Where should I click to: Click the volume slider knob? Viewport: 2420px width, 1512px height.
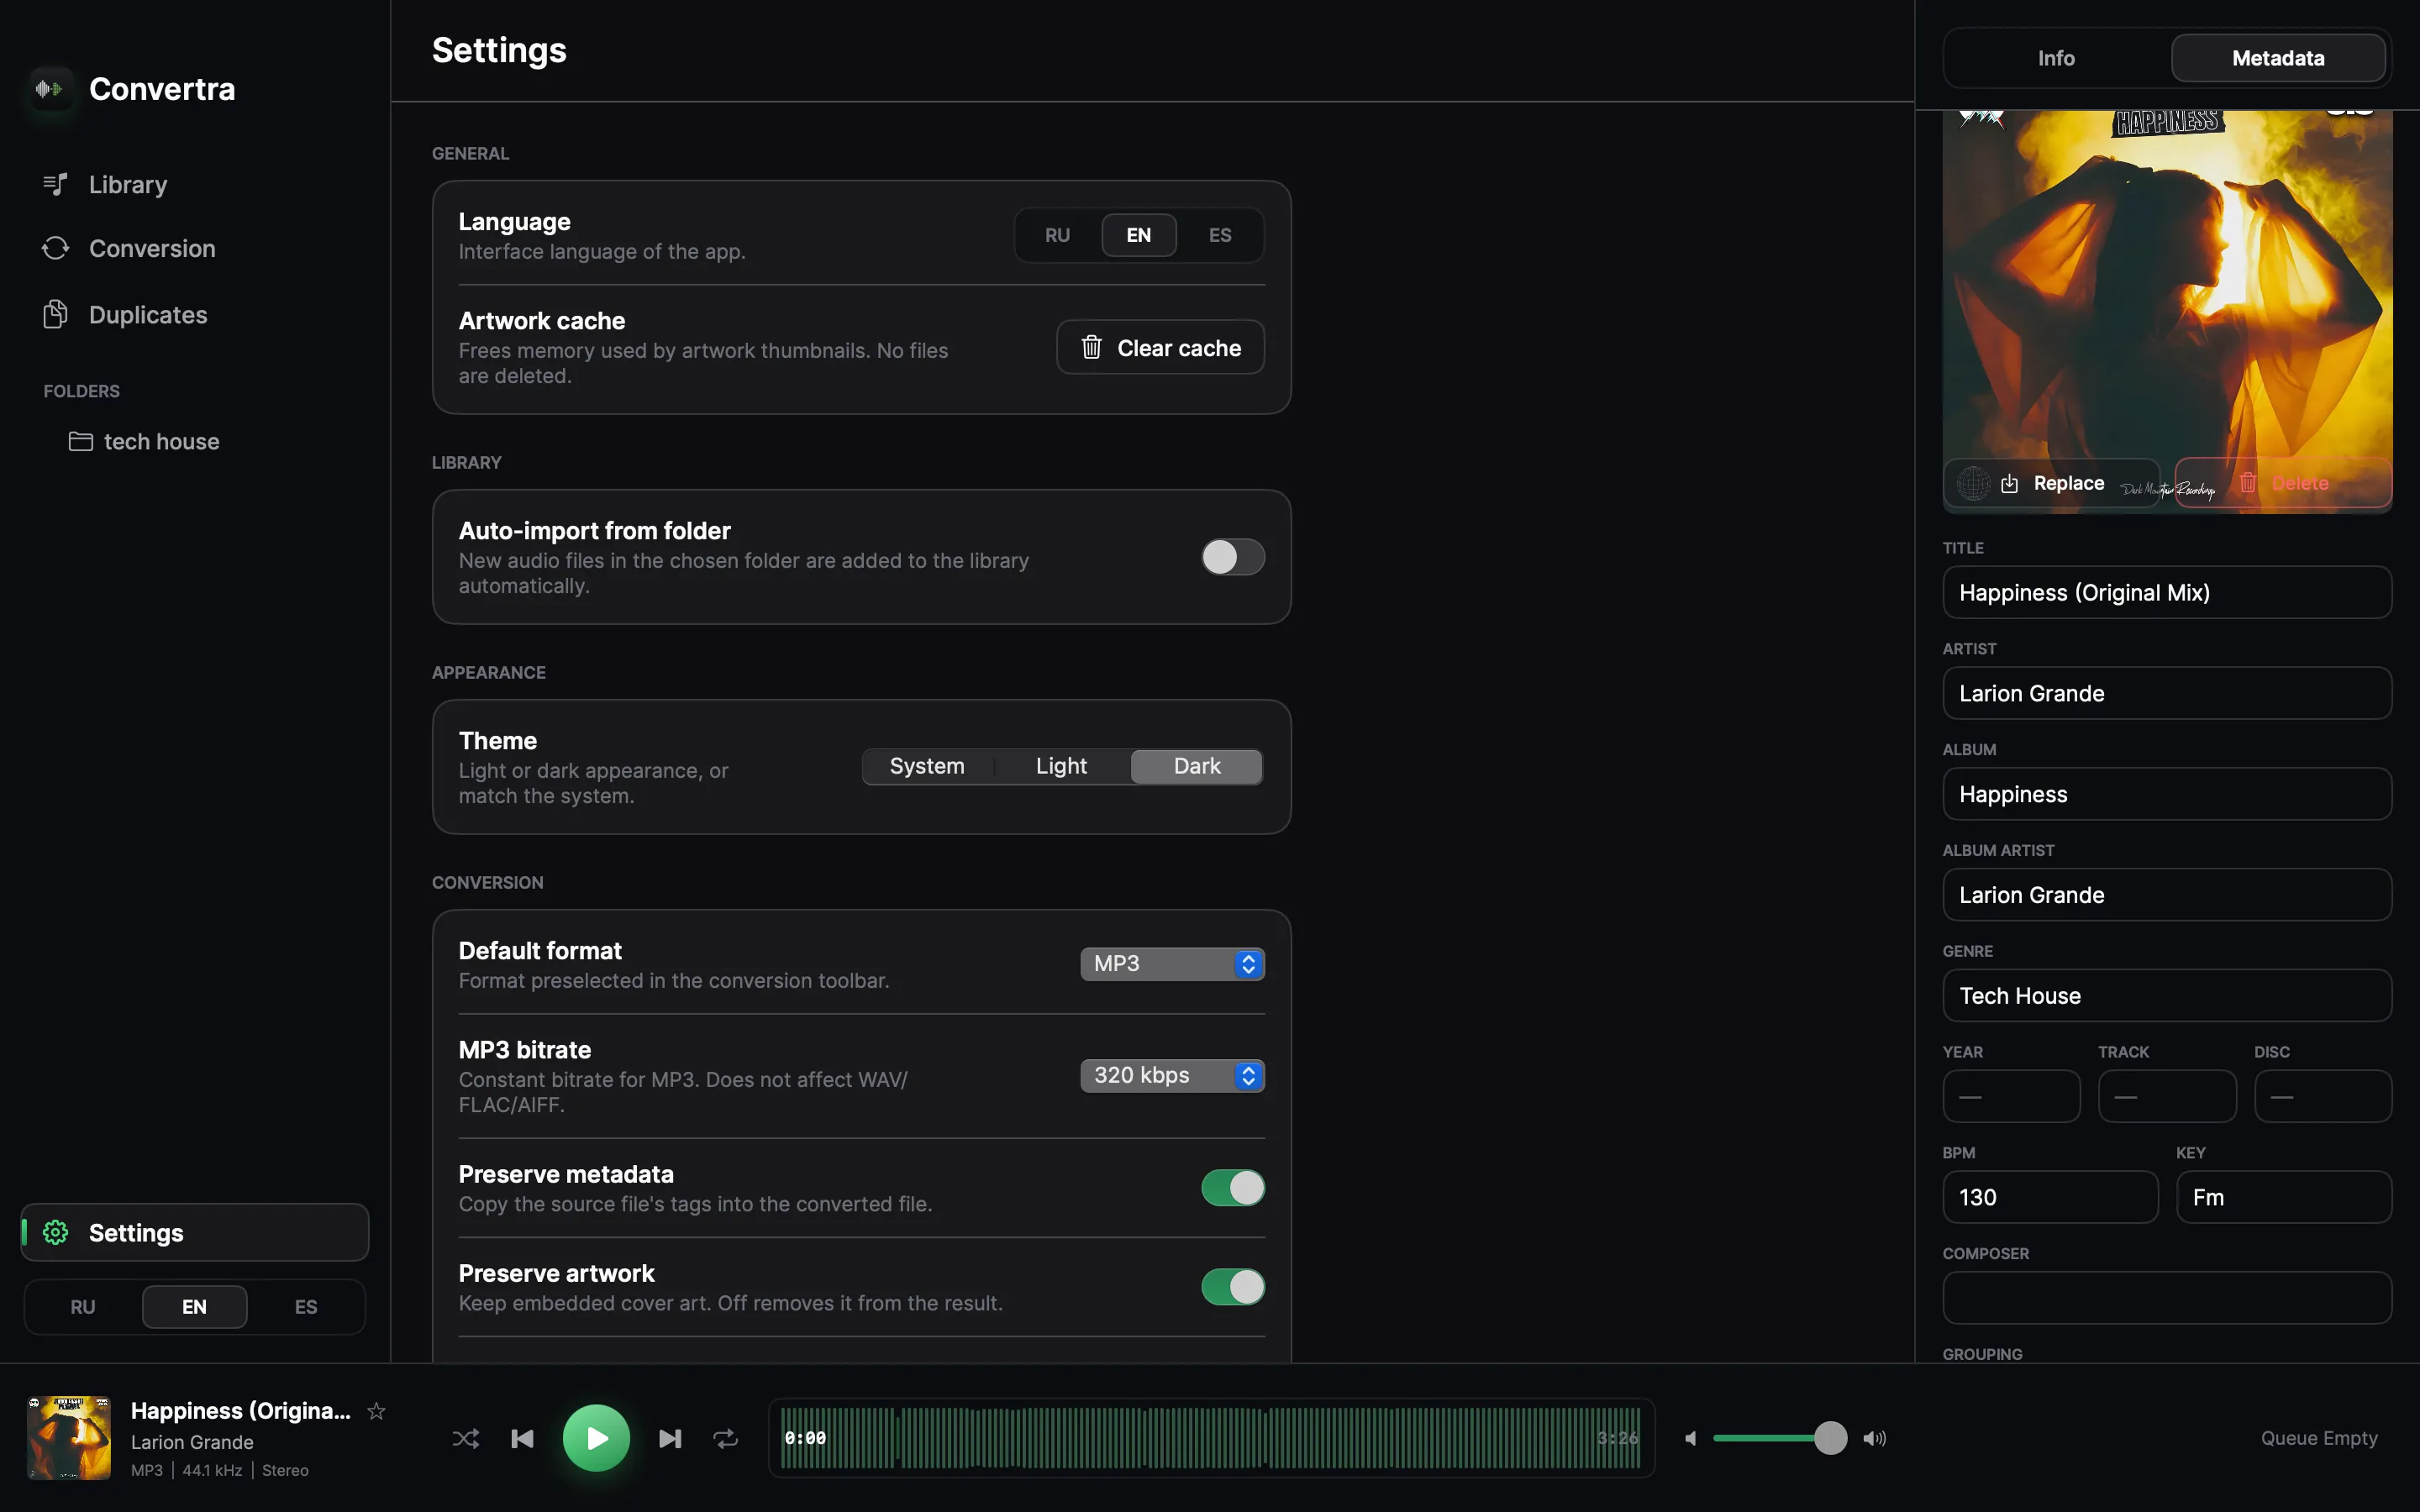1830,1438
